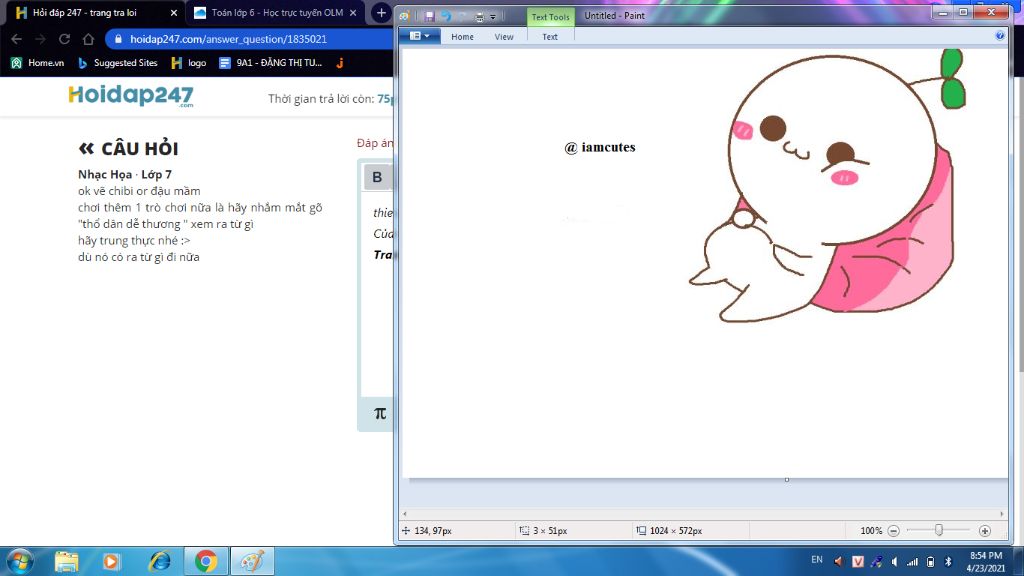1024x576 pixels.
Task: Open the Home.vn bookmark
Action: tap(37, 63)
